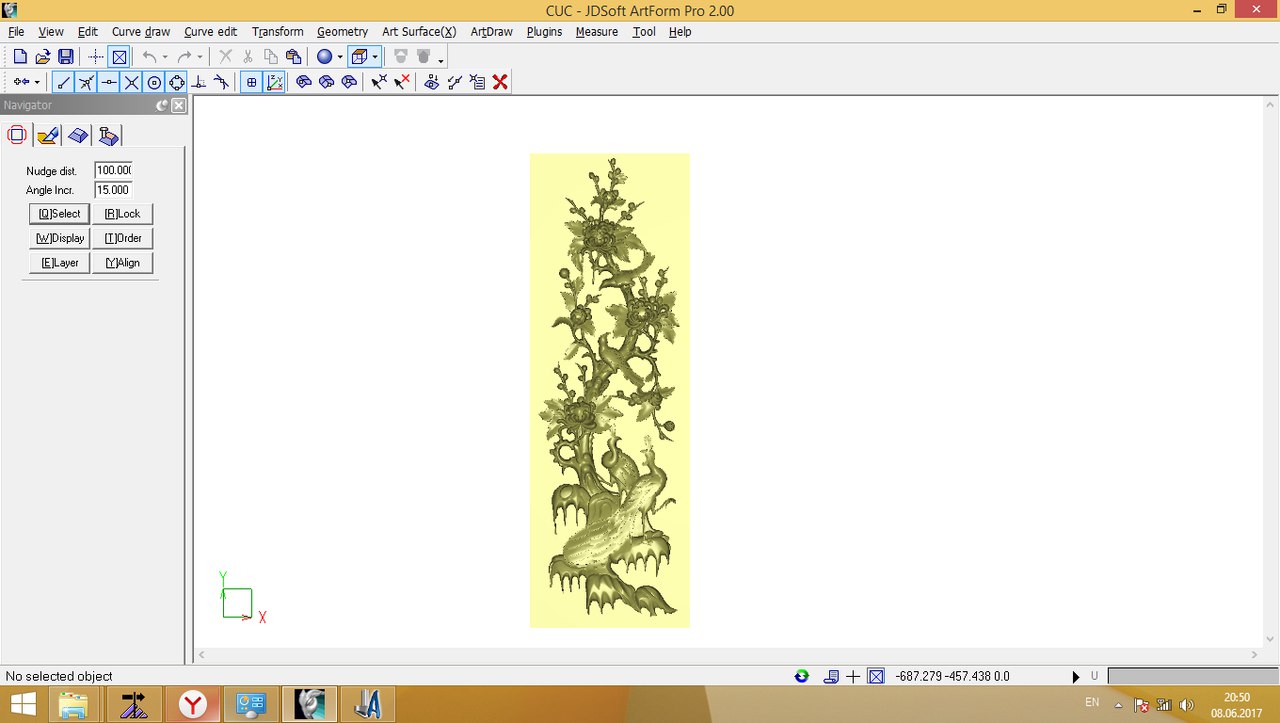Click the Paste icon in toolbar
The image size is (1280, 723).
coord(293,57)
